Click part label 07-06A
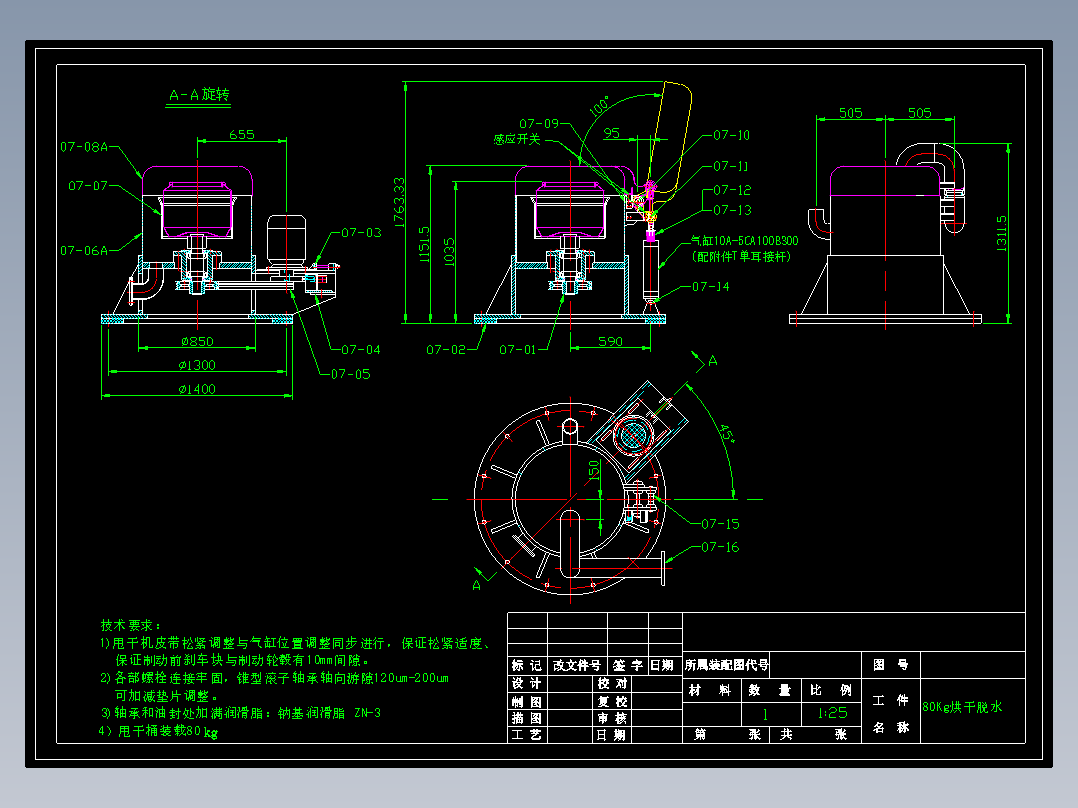Viewport: 1078px width, 808px height. (84, 250)
